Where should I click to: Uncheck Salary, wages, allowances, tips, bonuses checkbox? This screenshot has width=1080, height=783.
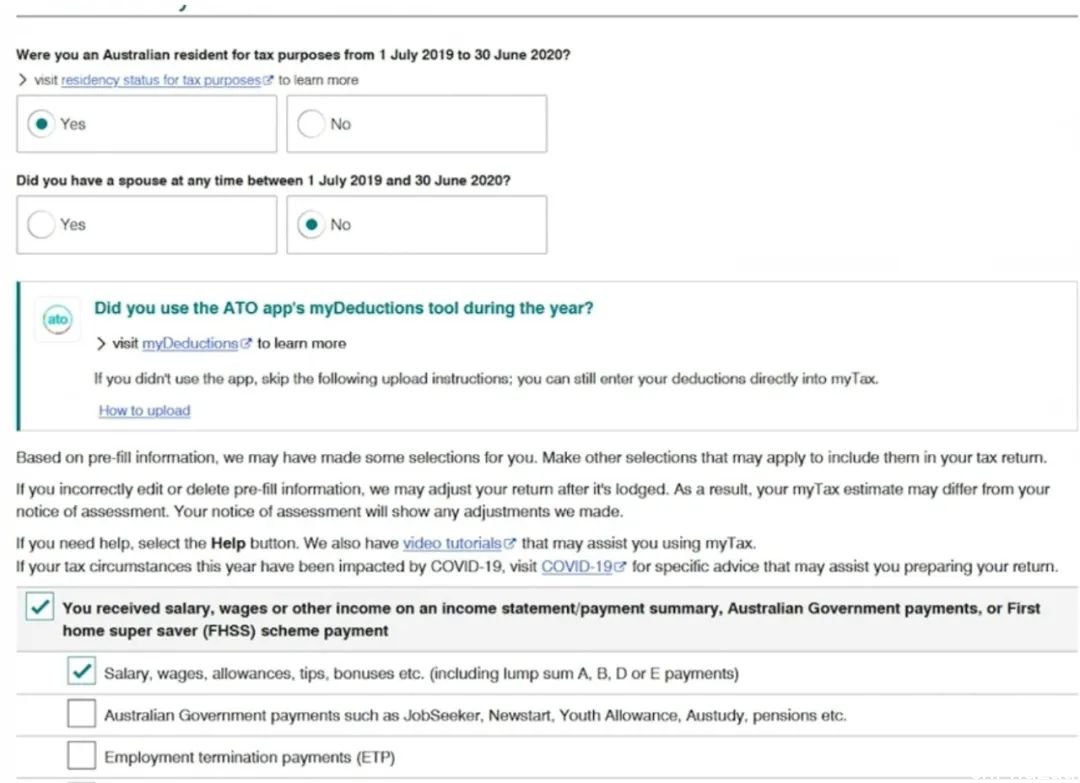pos(81,671)
